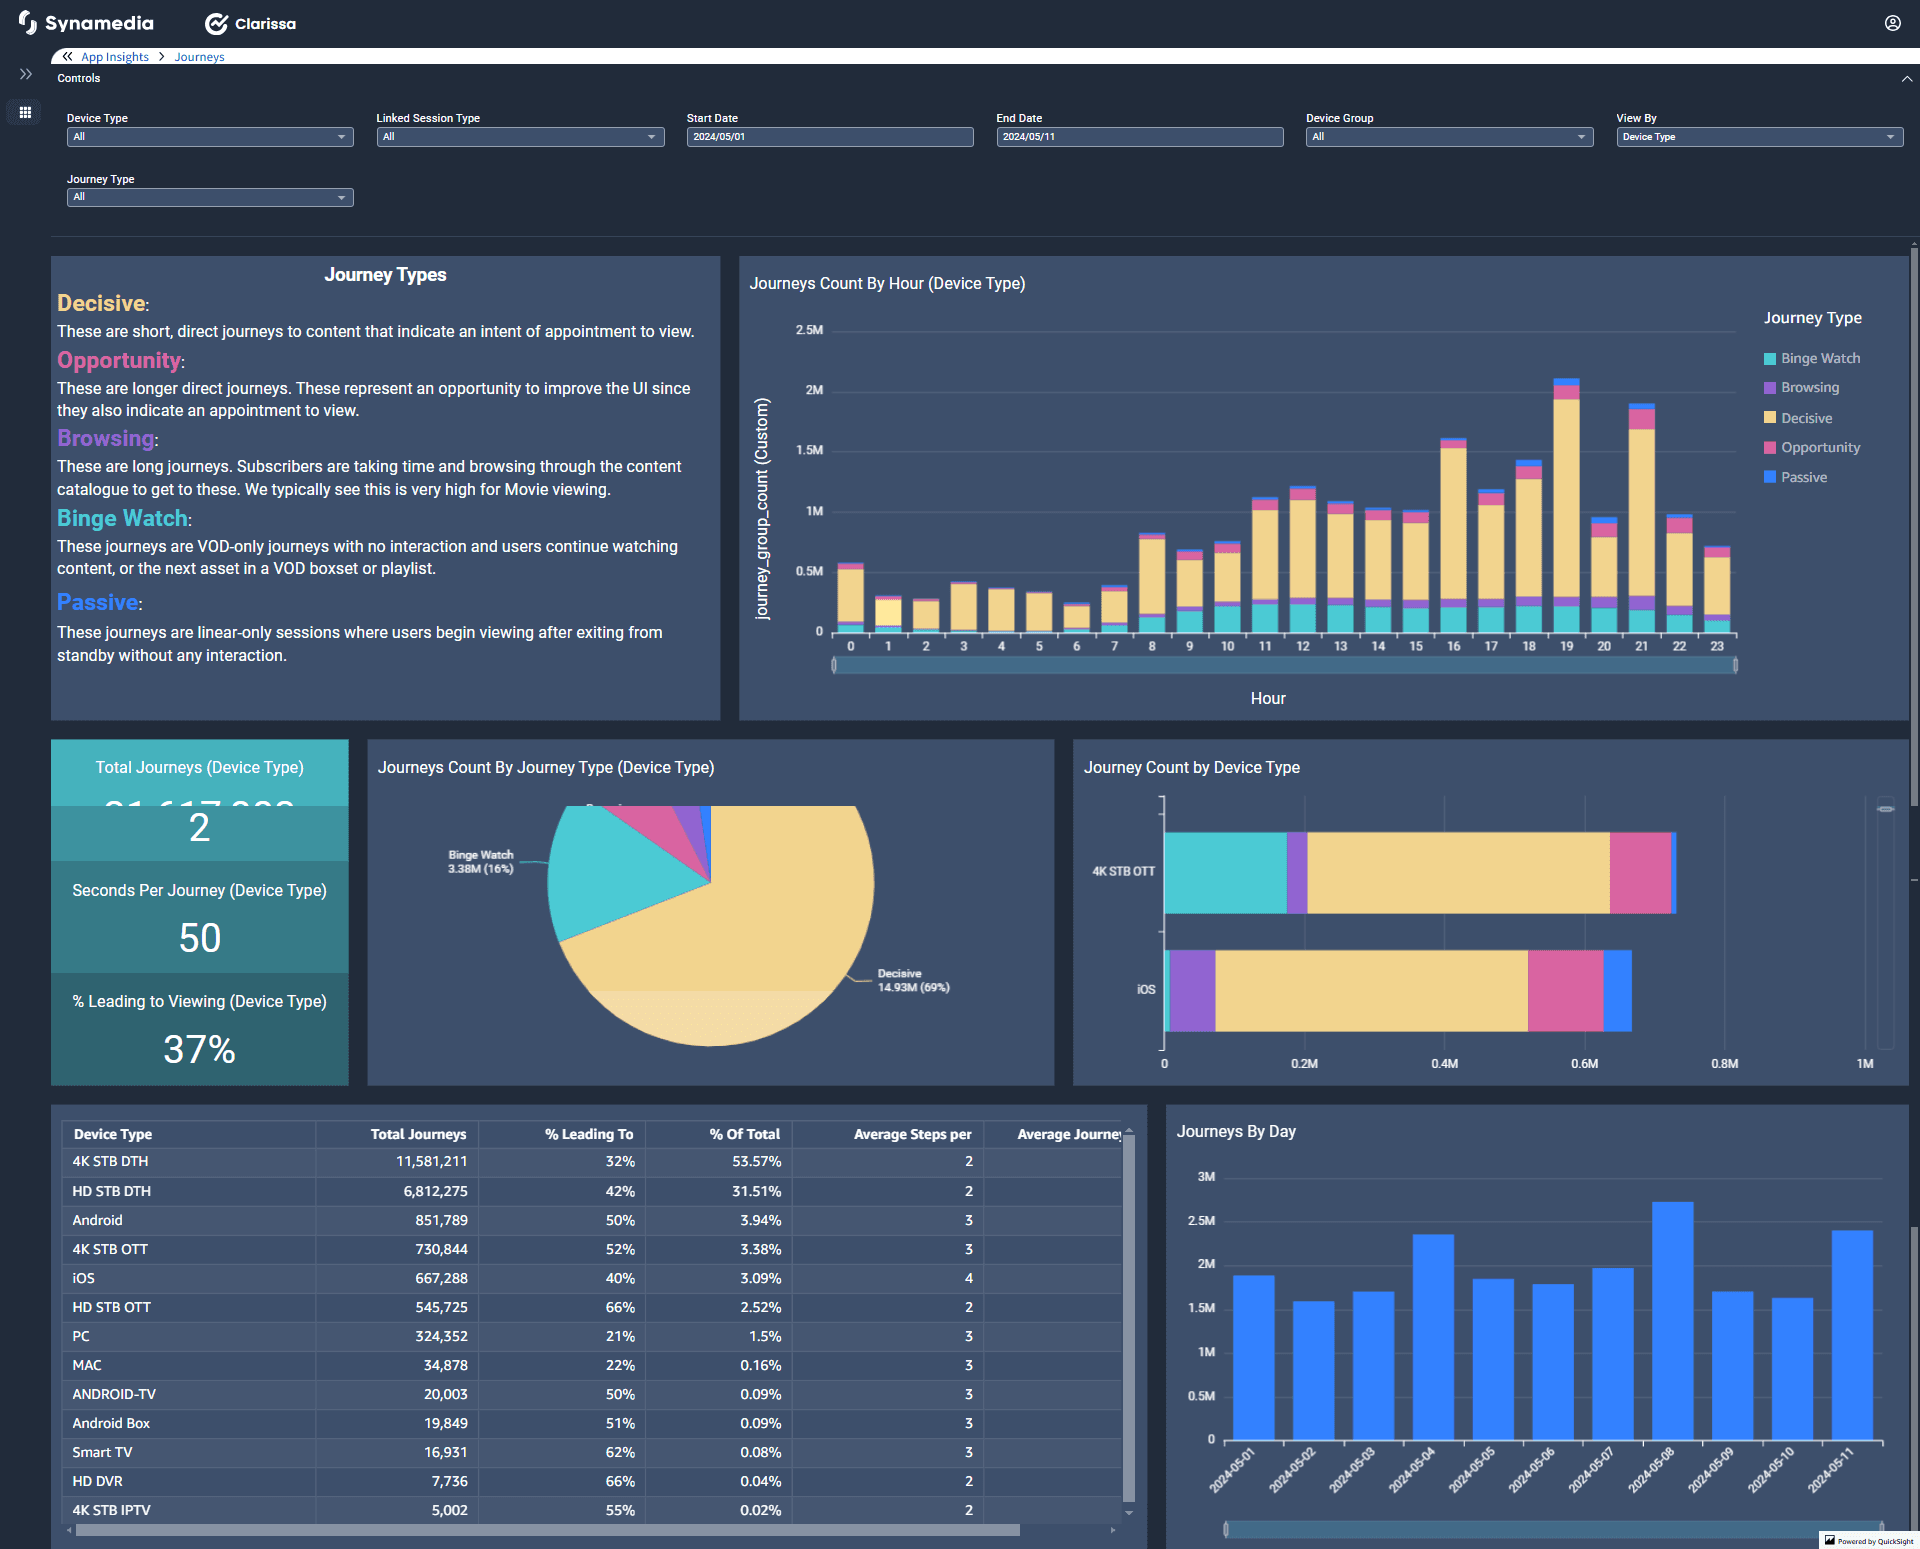Click the Powered by QuickSight badge
This screenshot has width=1920, height=1549.
tap(1868, 1540)
